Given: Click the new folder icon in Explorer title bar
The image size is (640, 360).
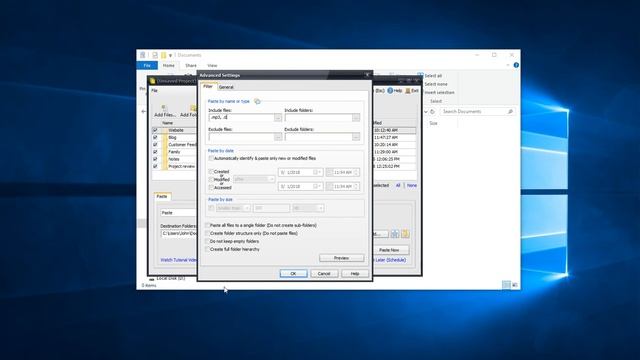Looking at the screenshot, I should click(x=163, y=55).
